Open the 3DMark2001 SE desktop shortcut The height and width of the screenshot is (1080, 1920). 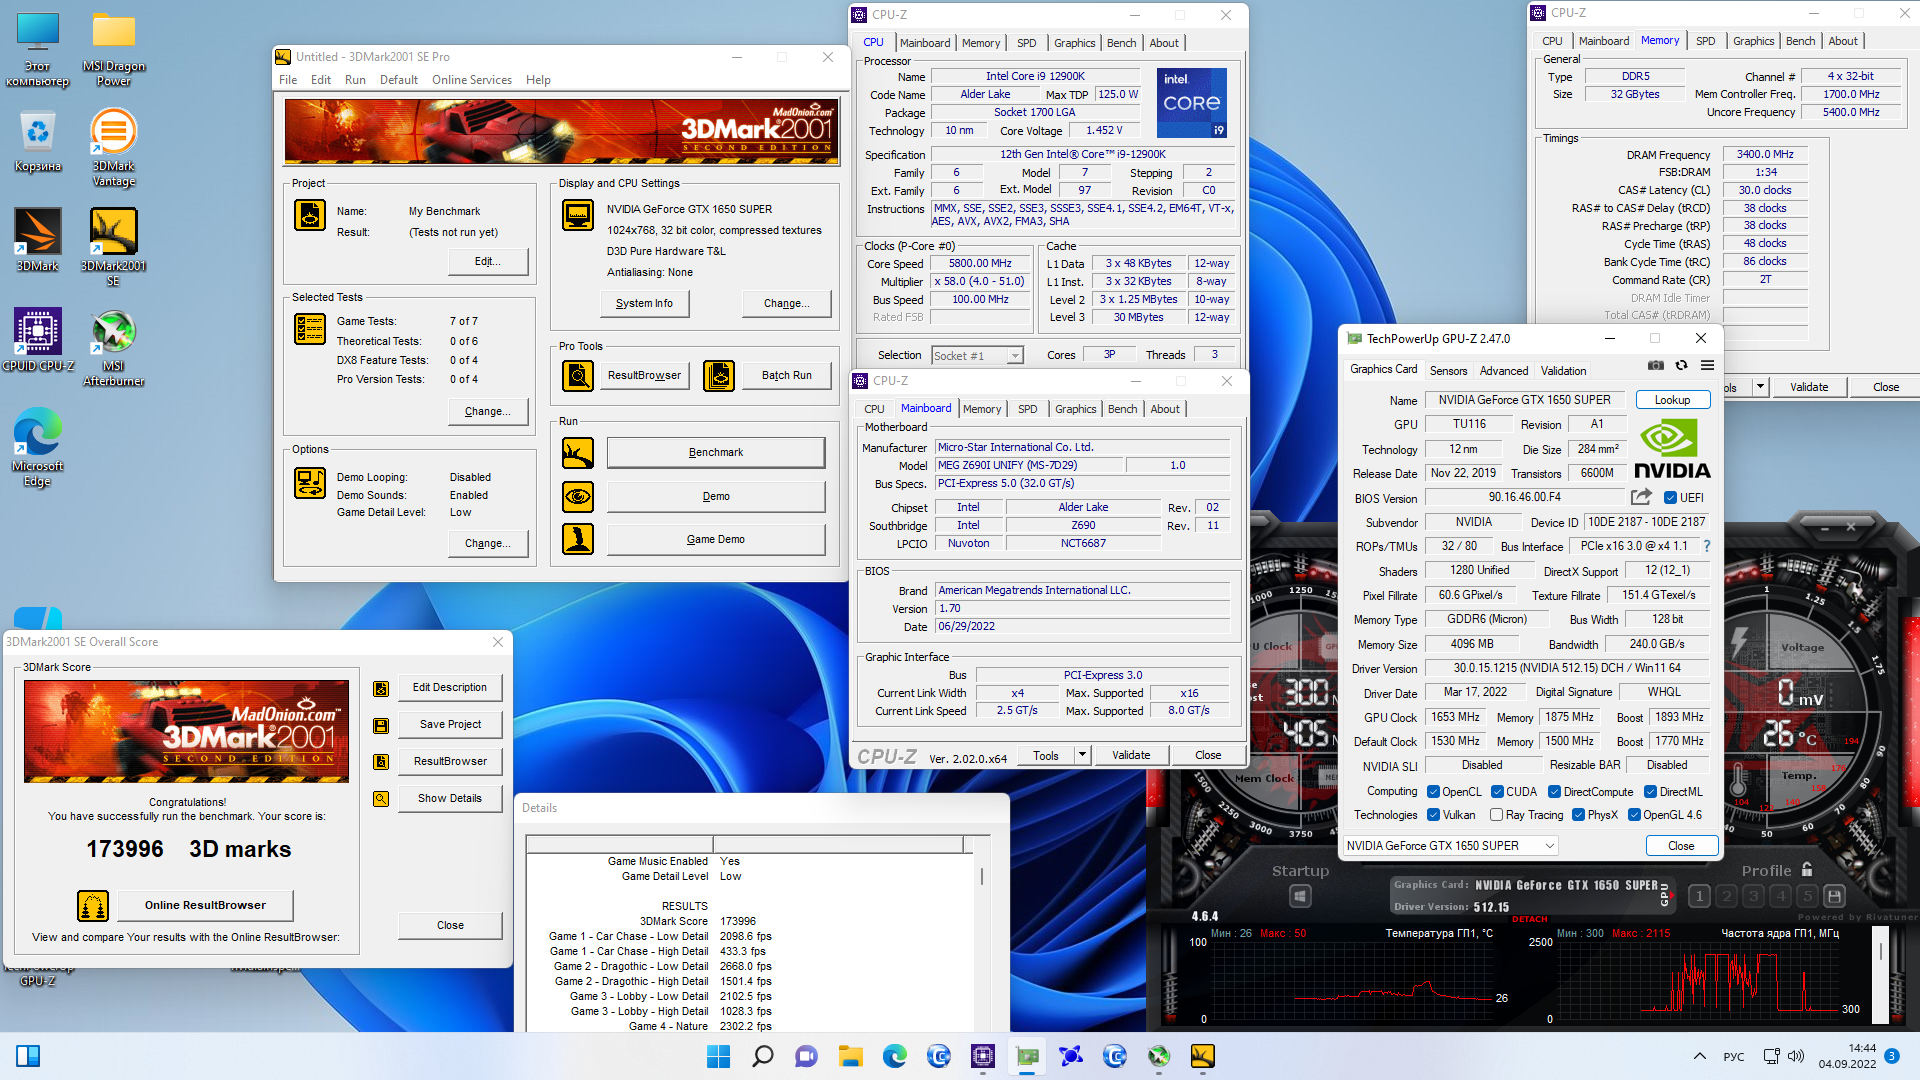(113, 248)
